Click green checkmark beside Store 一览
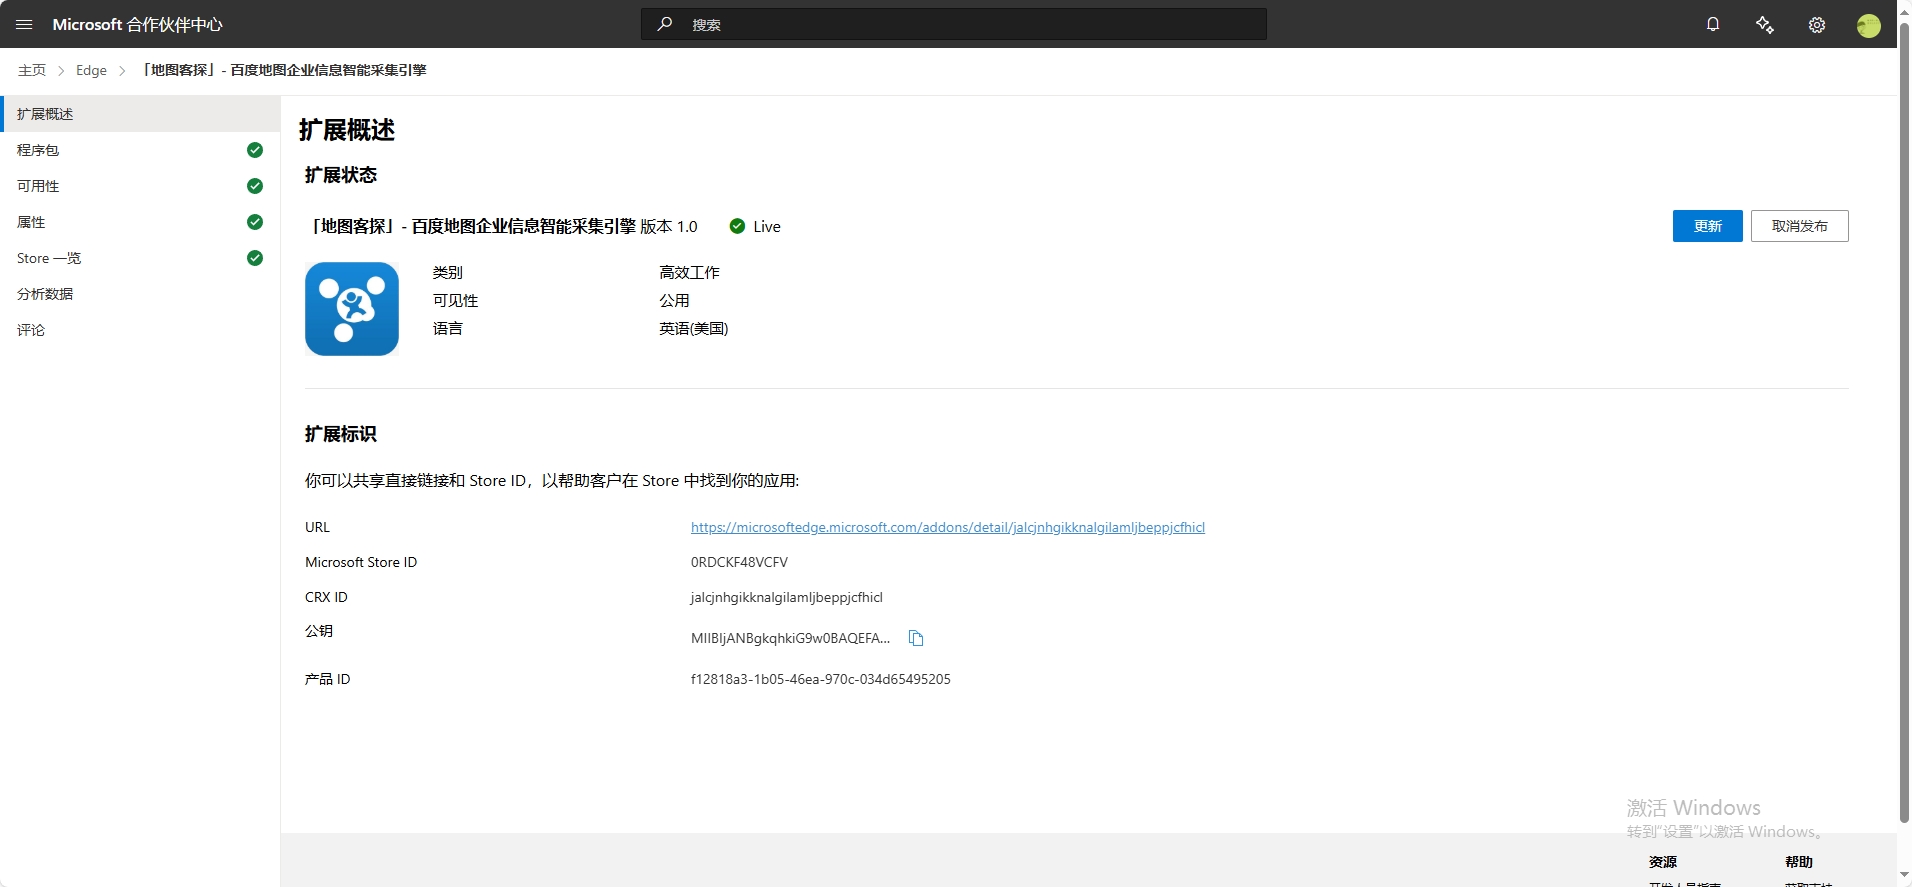Image resolution: width=1912 pixels, height=887 pixels. click(255, 258)
